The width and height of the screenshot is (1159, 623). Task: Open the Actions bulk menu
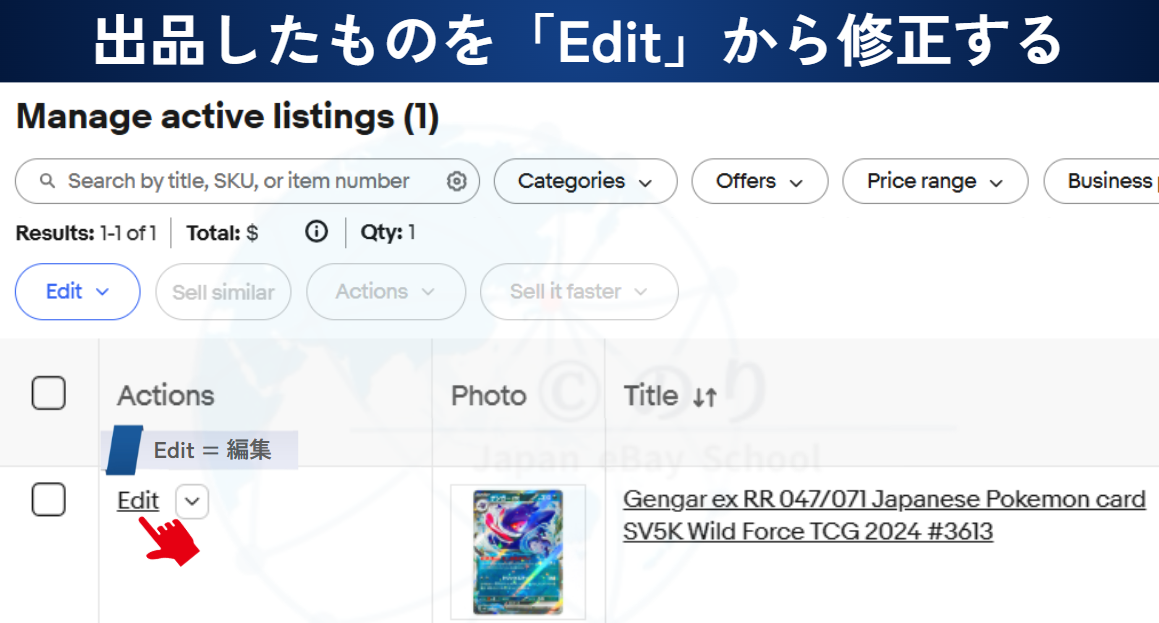tap(385, 292)
